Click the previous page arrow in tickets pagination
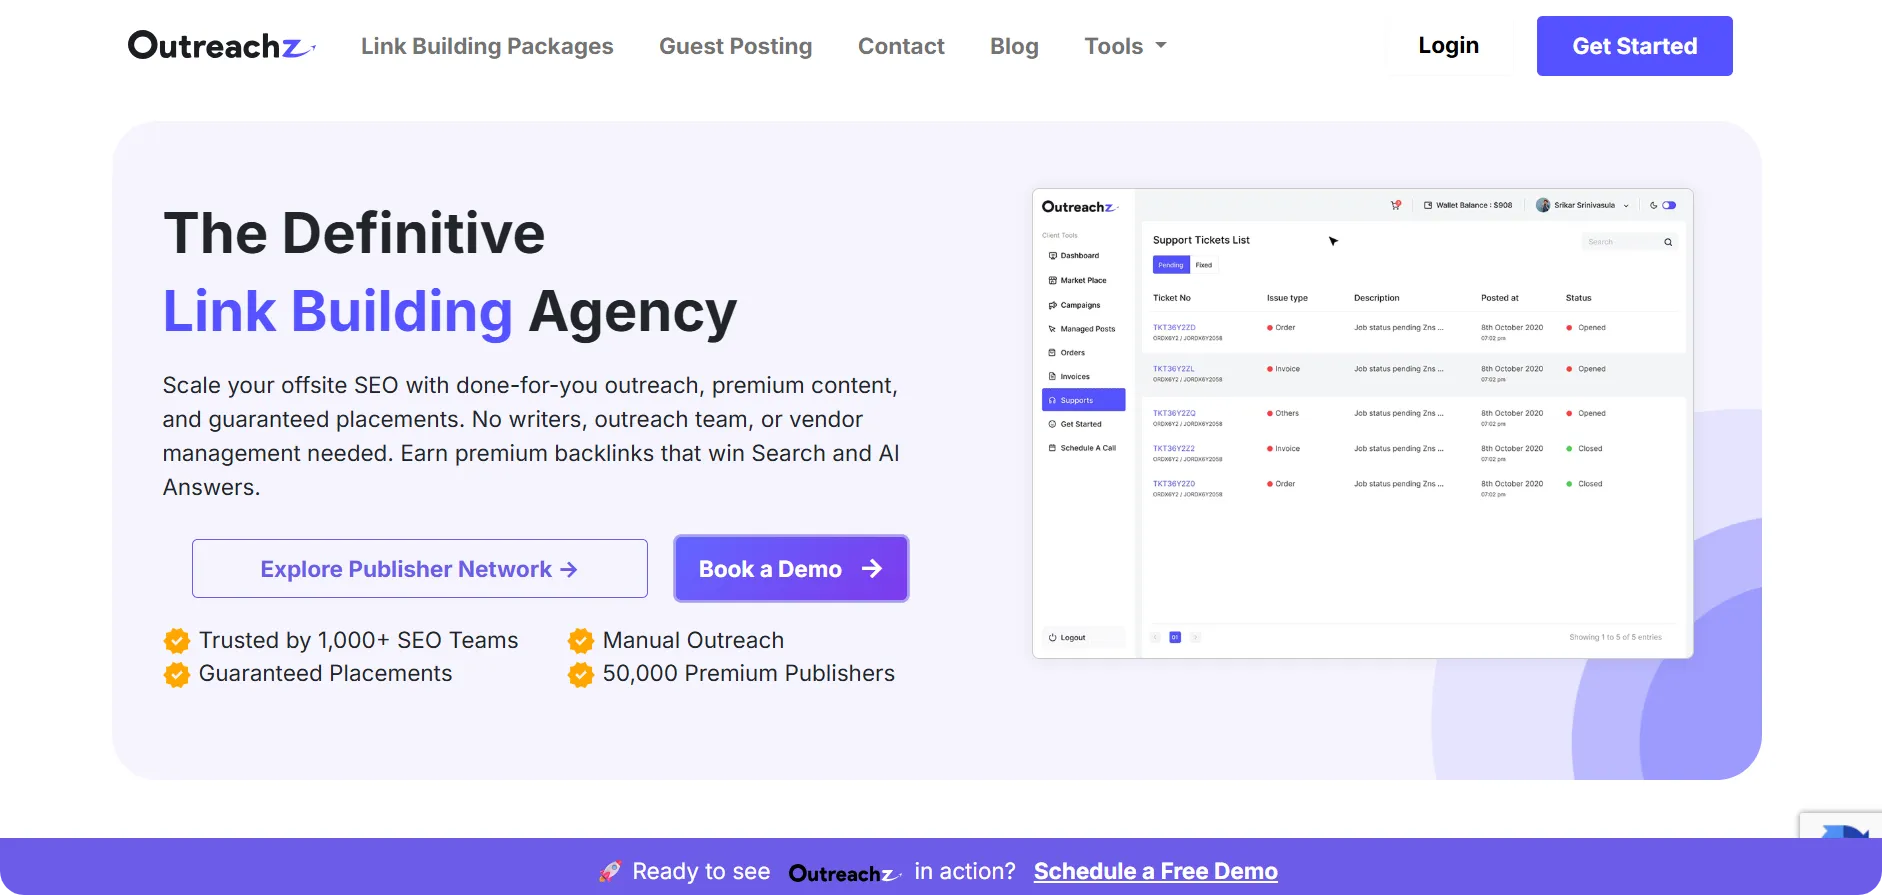This screenshot has width=1882, height=895. pos(1156,637)
